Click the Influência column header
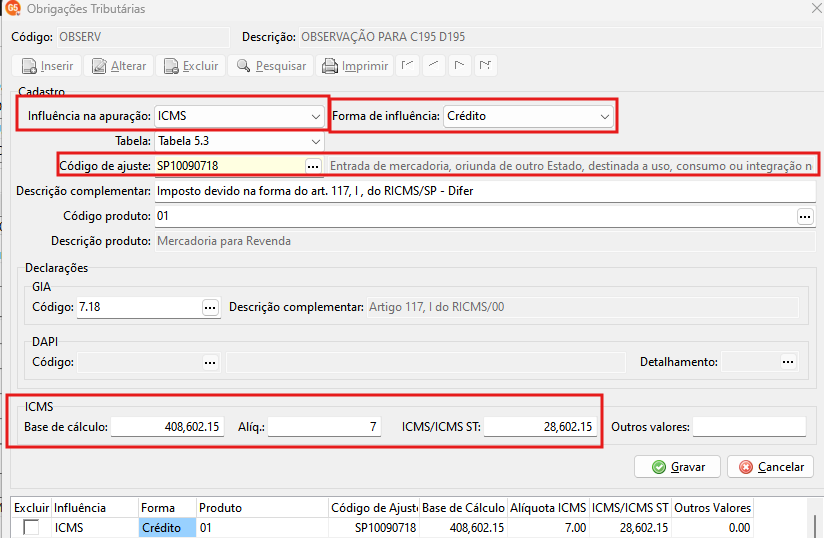This screenshot has width=824, height=538. pos(95,508)
